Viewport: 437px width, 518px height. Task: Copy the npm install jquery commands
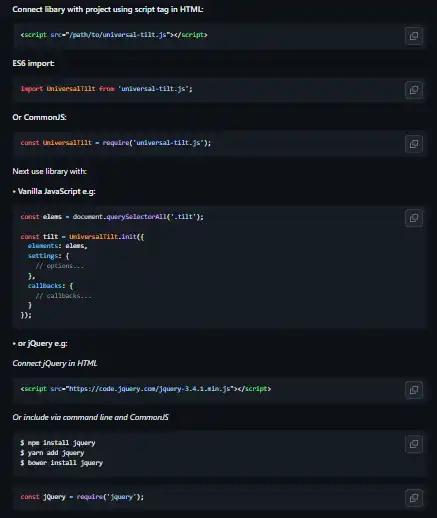pyautogui.click(x=414, y=444)
